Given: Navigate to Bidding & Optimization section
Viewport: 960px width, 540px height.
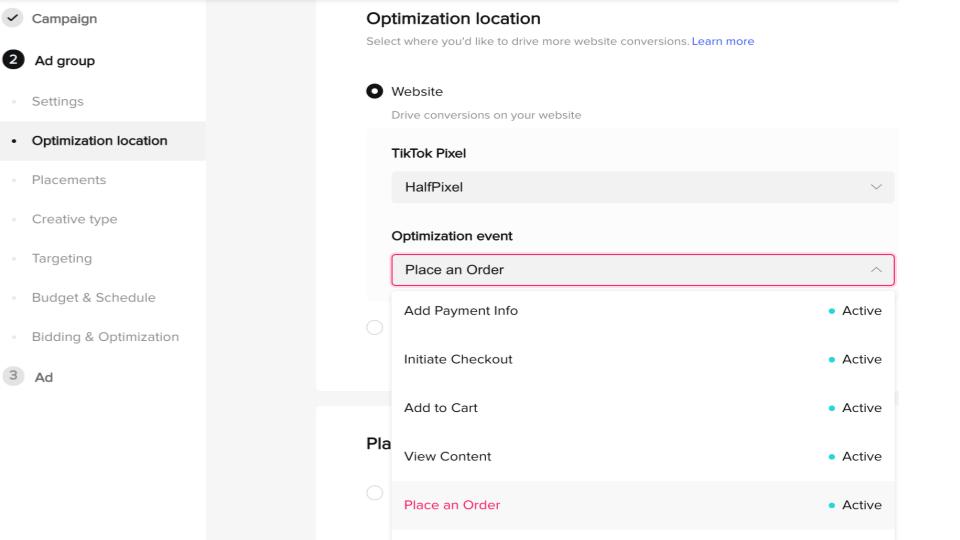Looking at the screenshot, I should point(105,337).
